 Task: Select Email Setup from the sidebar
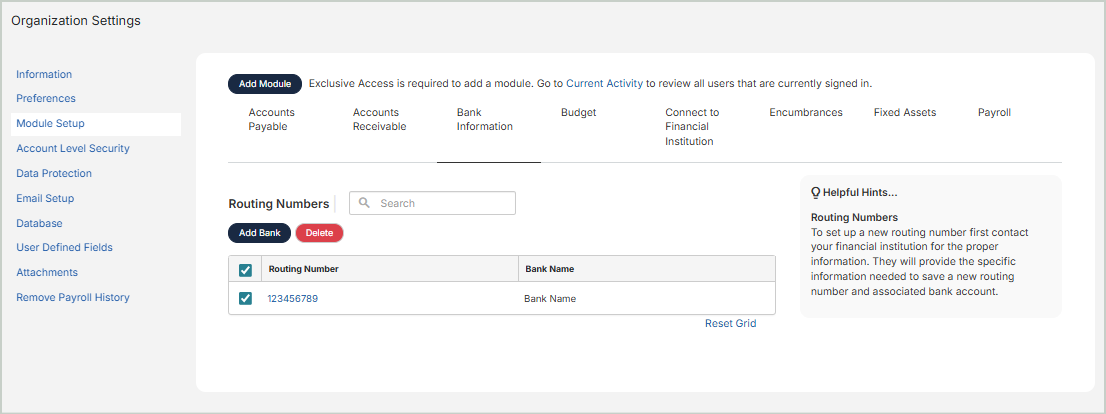pyautogui.click(x=45, y=198)
